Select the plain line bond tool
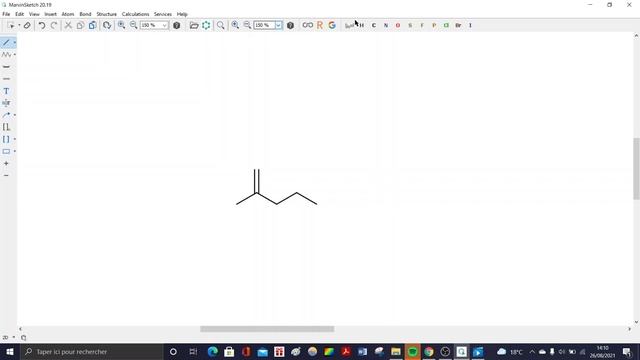Image resolution: width=640 pixels, height=360 pixels. click(6, 79)
